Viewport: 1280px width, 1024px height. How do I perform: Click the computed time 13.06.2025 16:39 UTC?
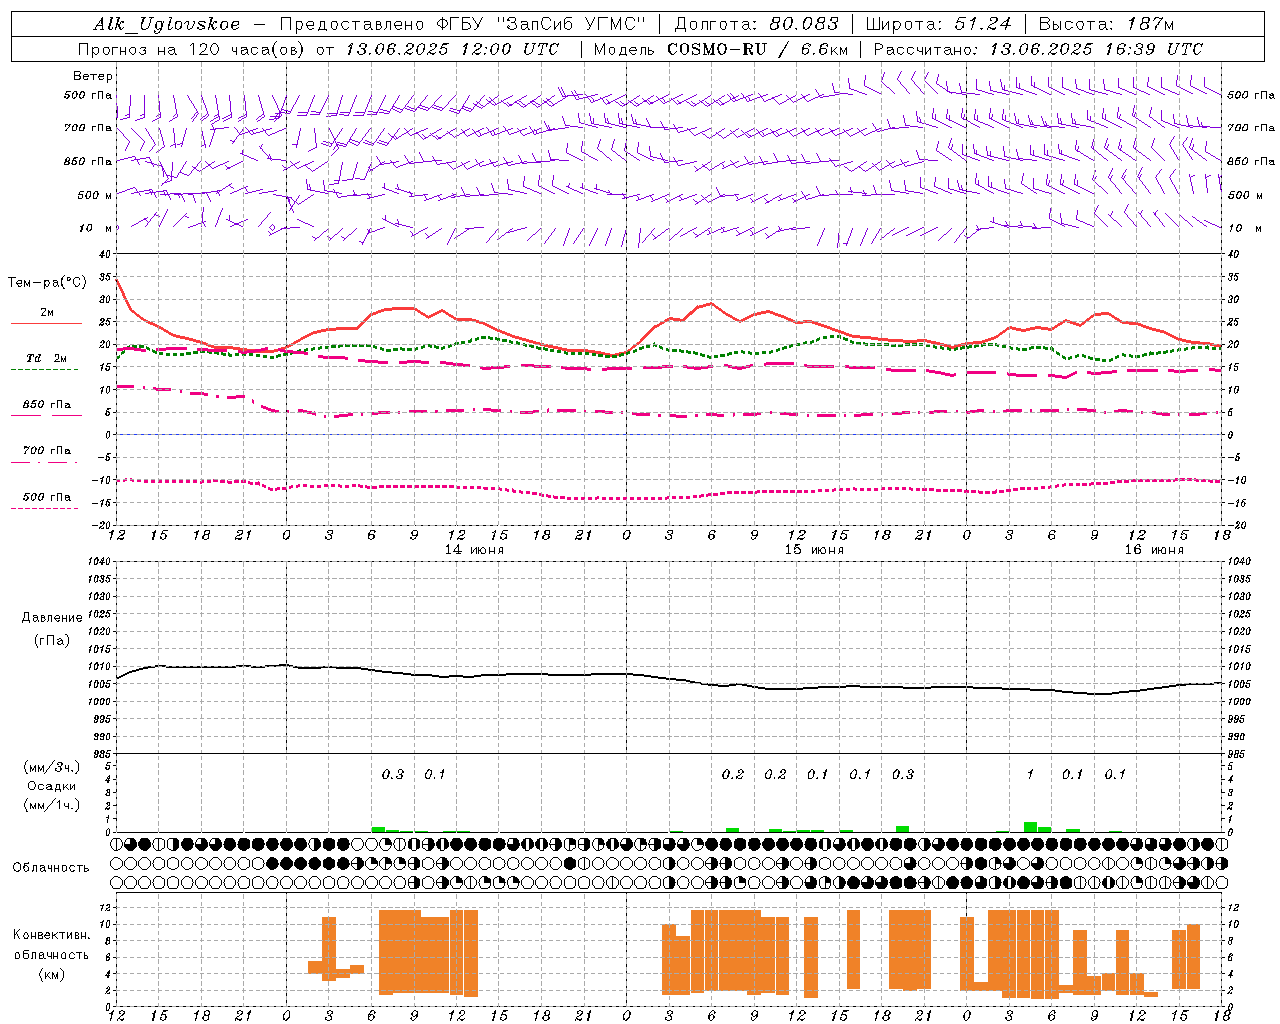[x=1096, y=49]
